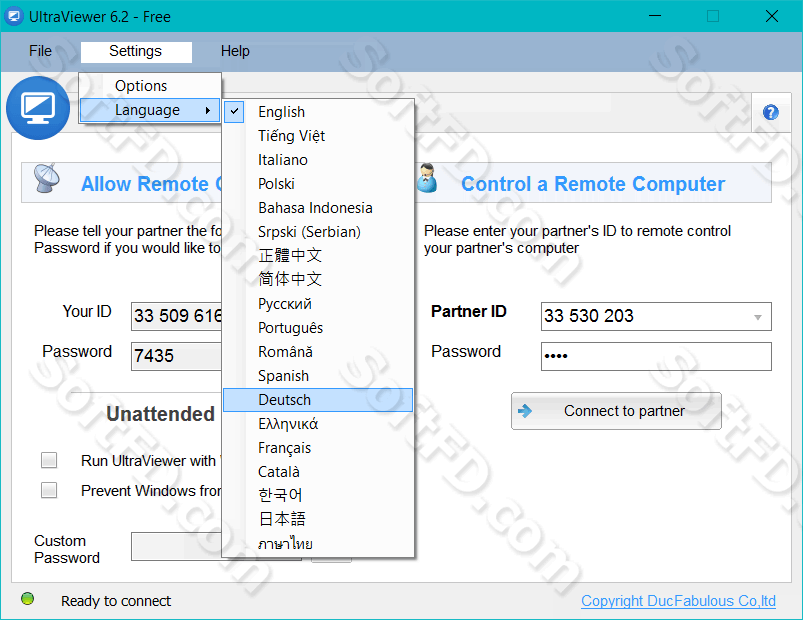Open the Settings menu

136,51
